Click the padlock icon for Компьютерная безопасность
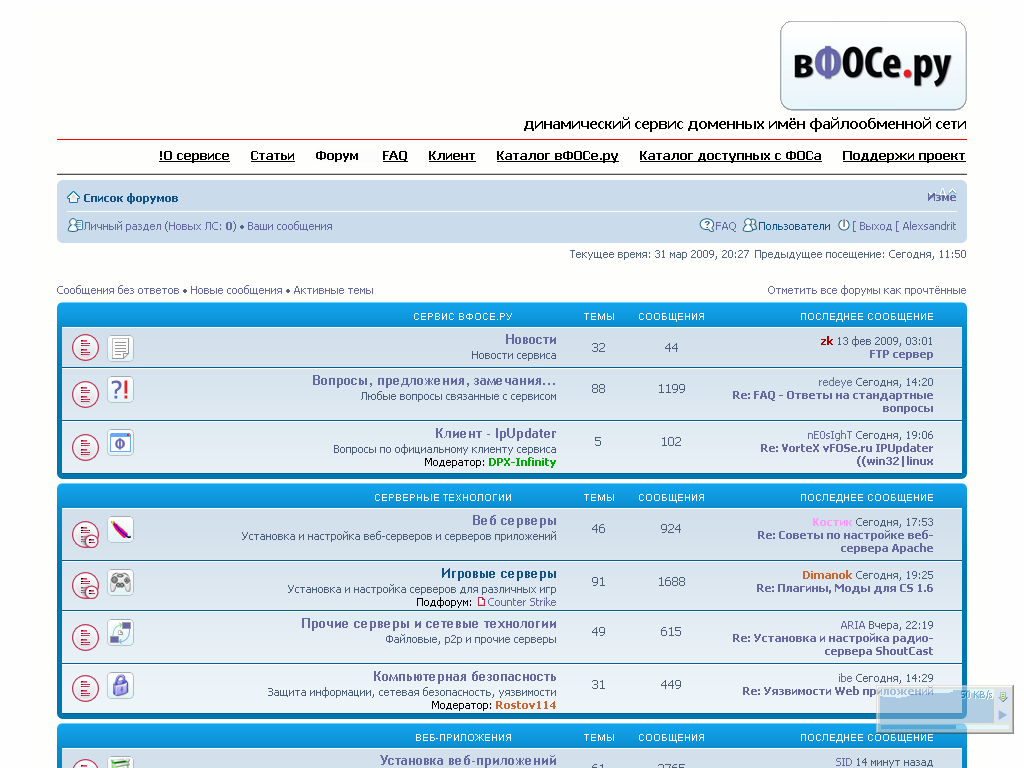1024x768 pixels. coord(120,685)
